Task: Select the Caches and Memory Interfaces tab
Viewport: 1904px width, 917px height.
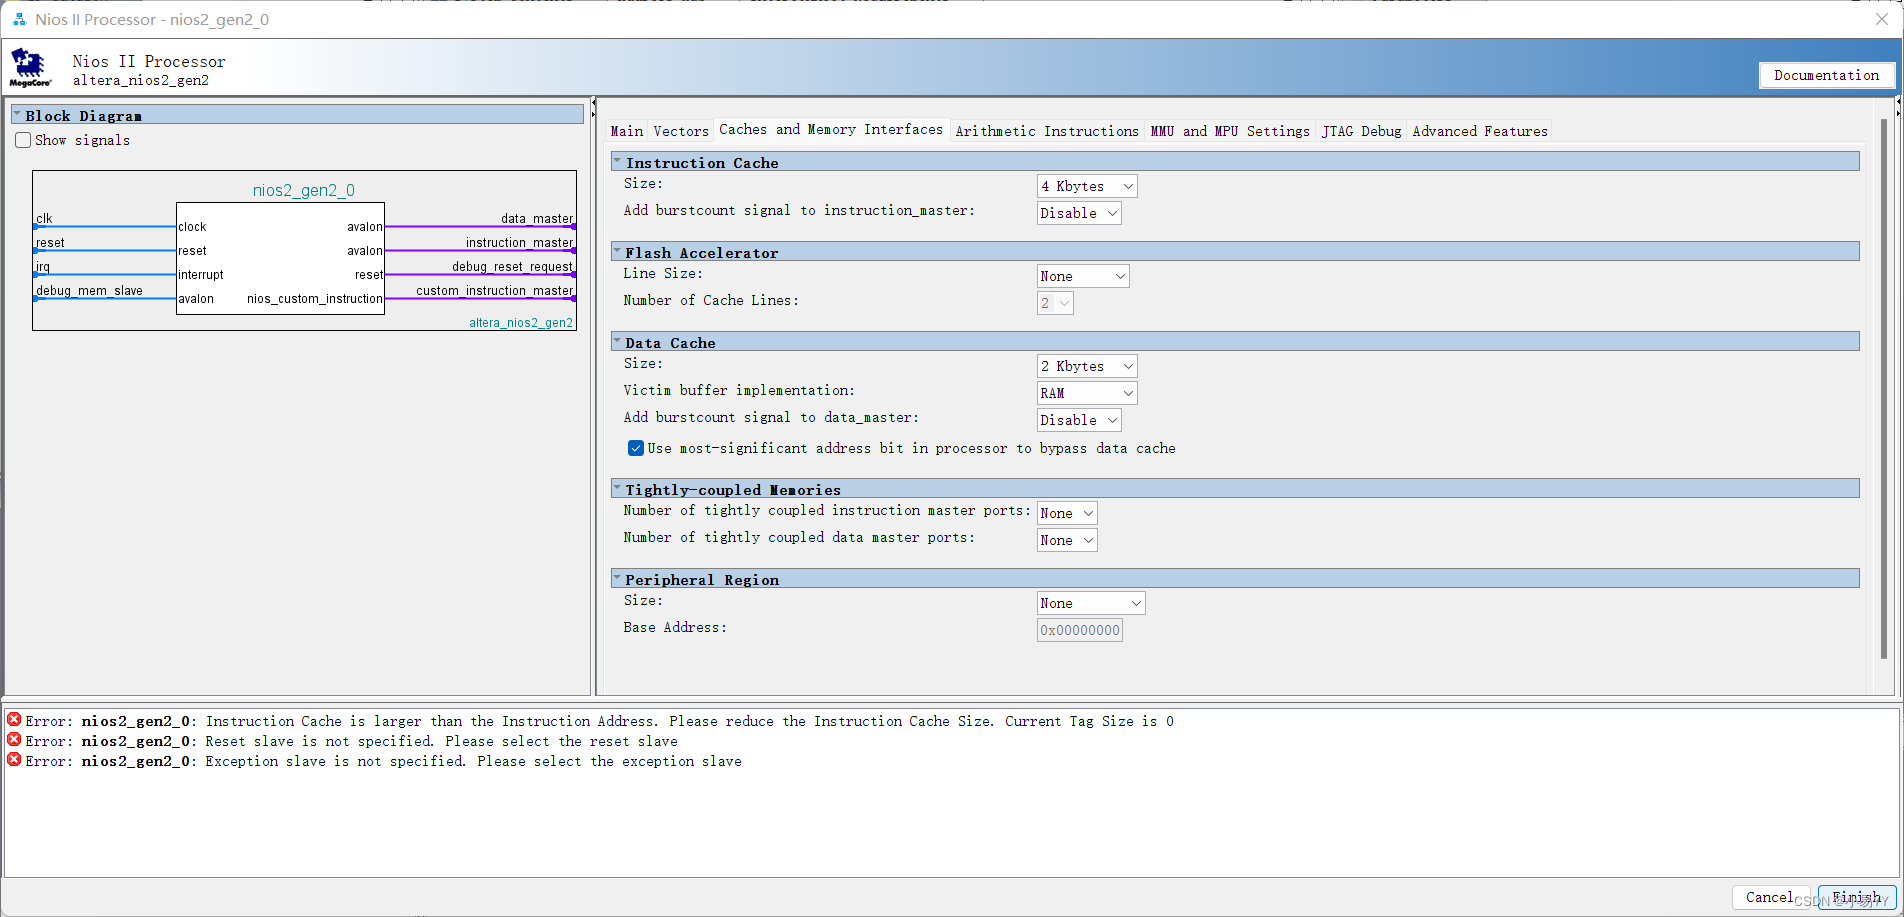Action: [831, 130]
